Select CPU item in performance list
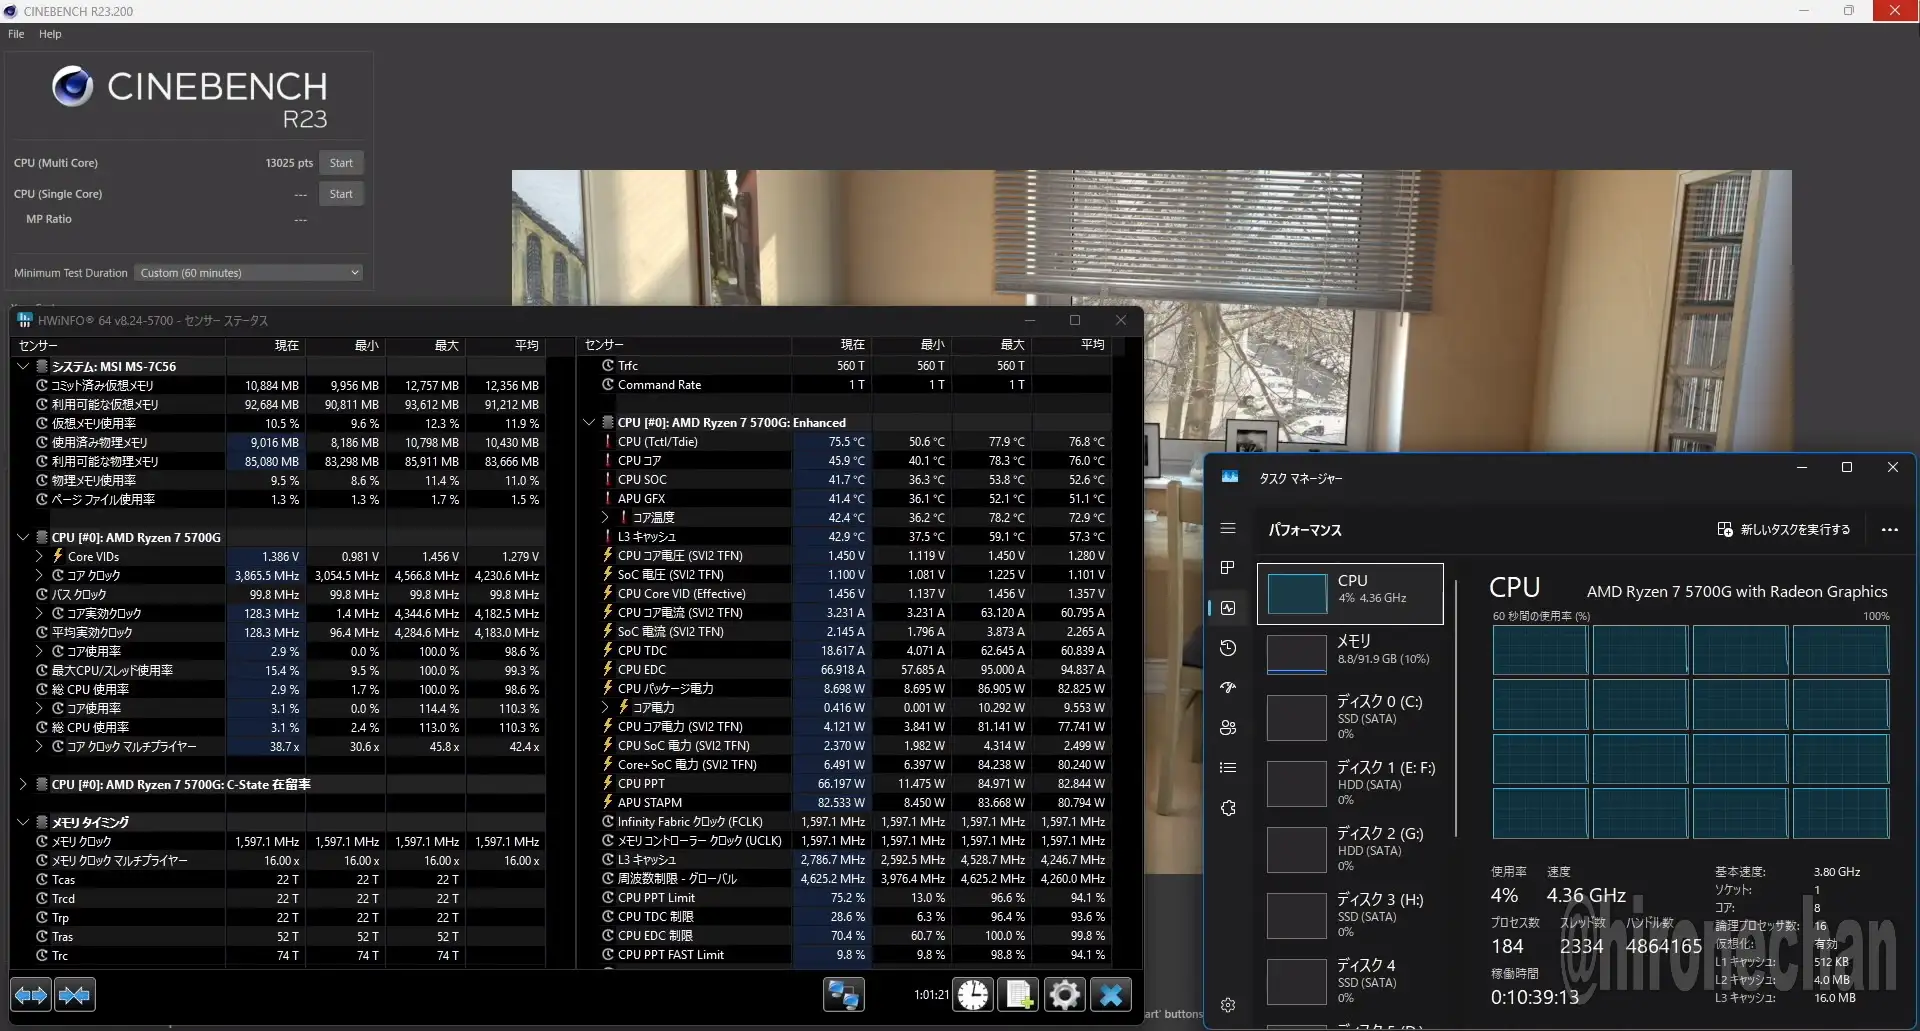This screenshot has width=1920, height=1031. [1350, 594]
